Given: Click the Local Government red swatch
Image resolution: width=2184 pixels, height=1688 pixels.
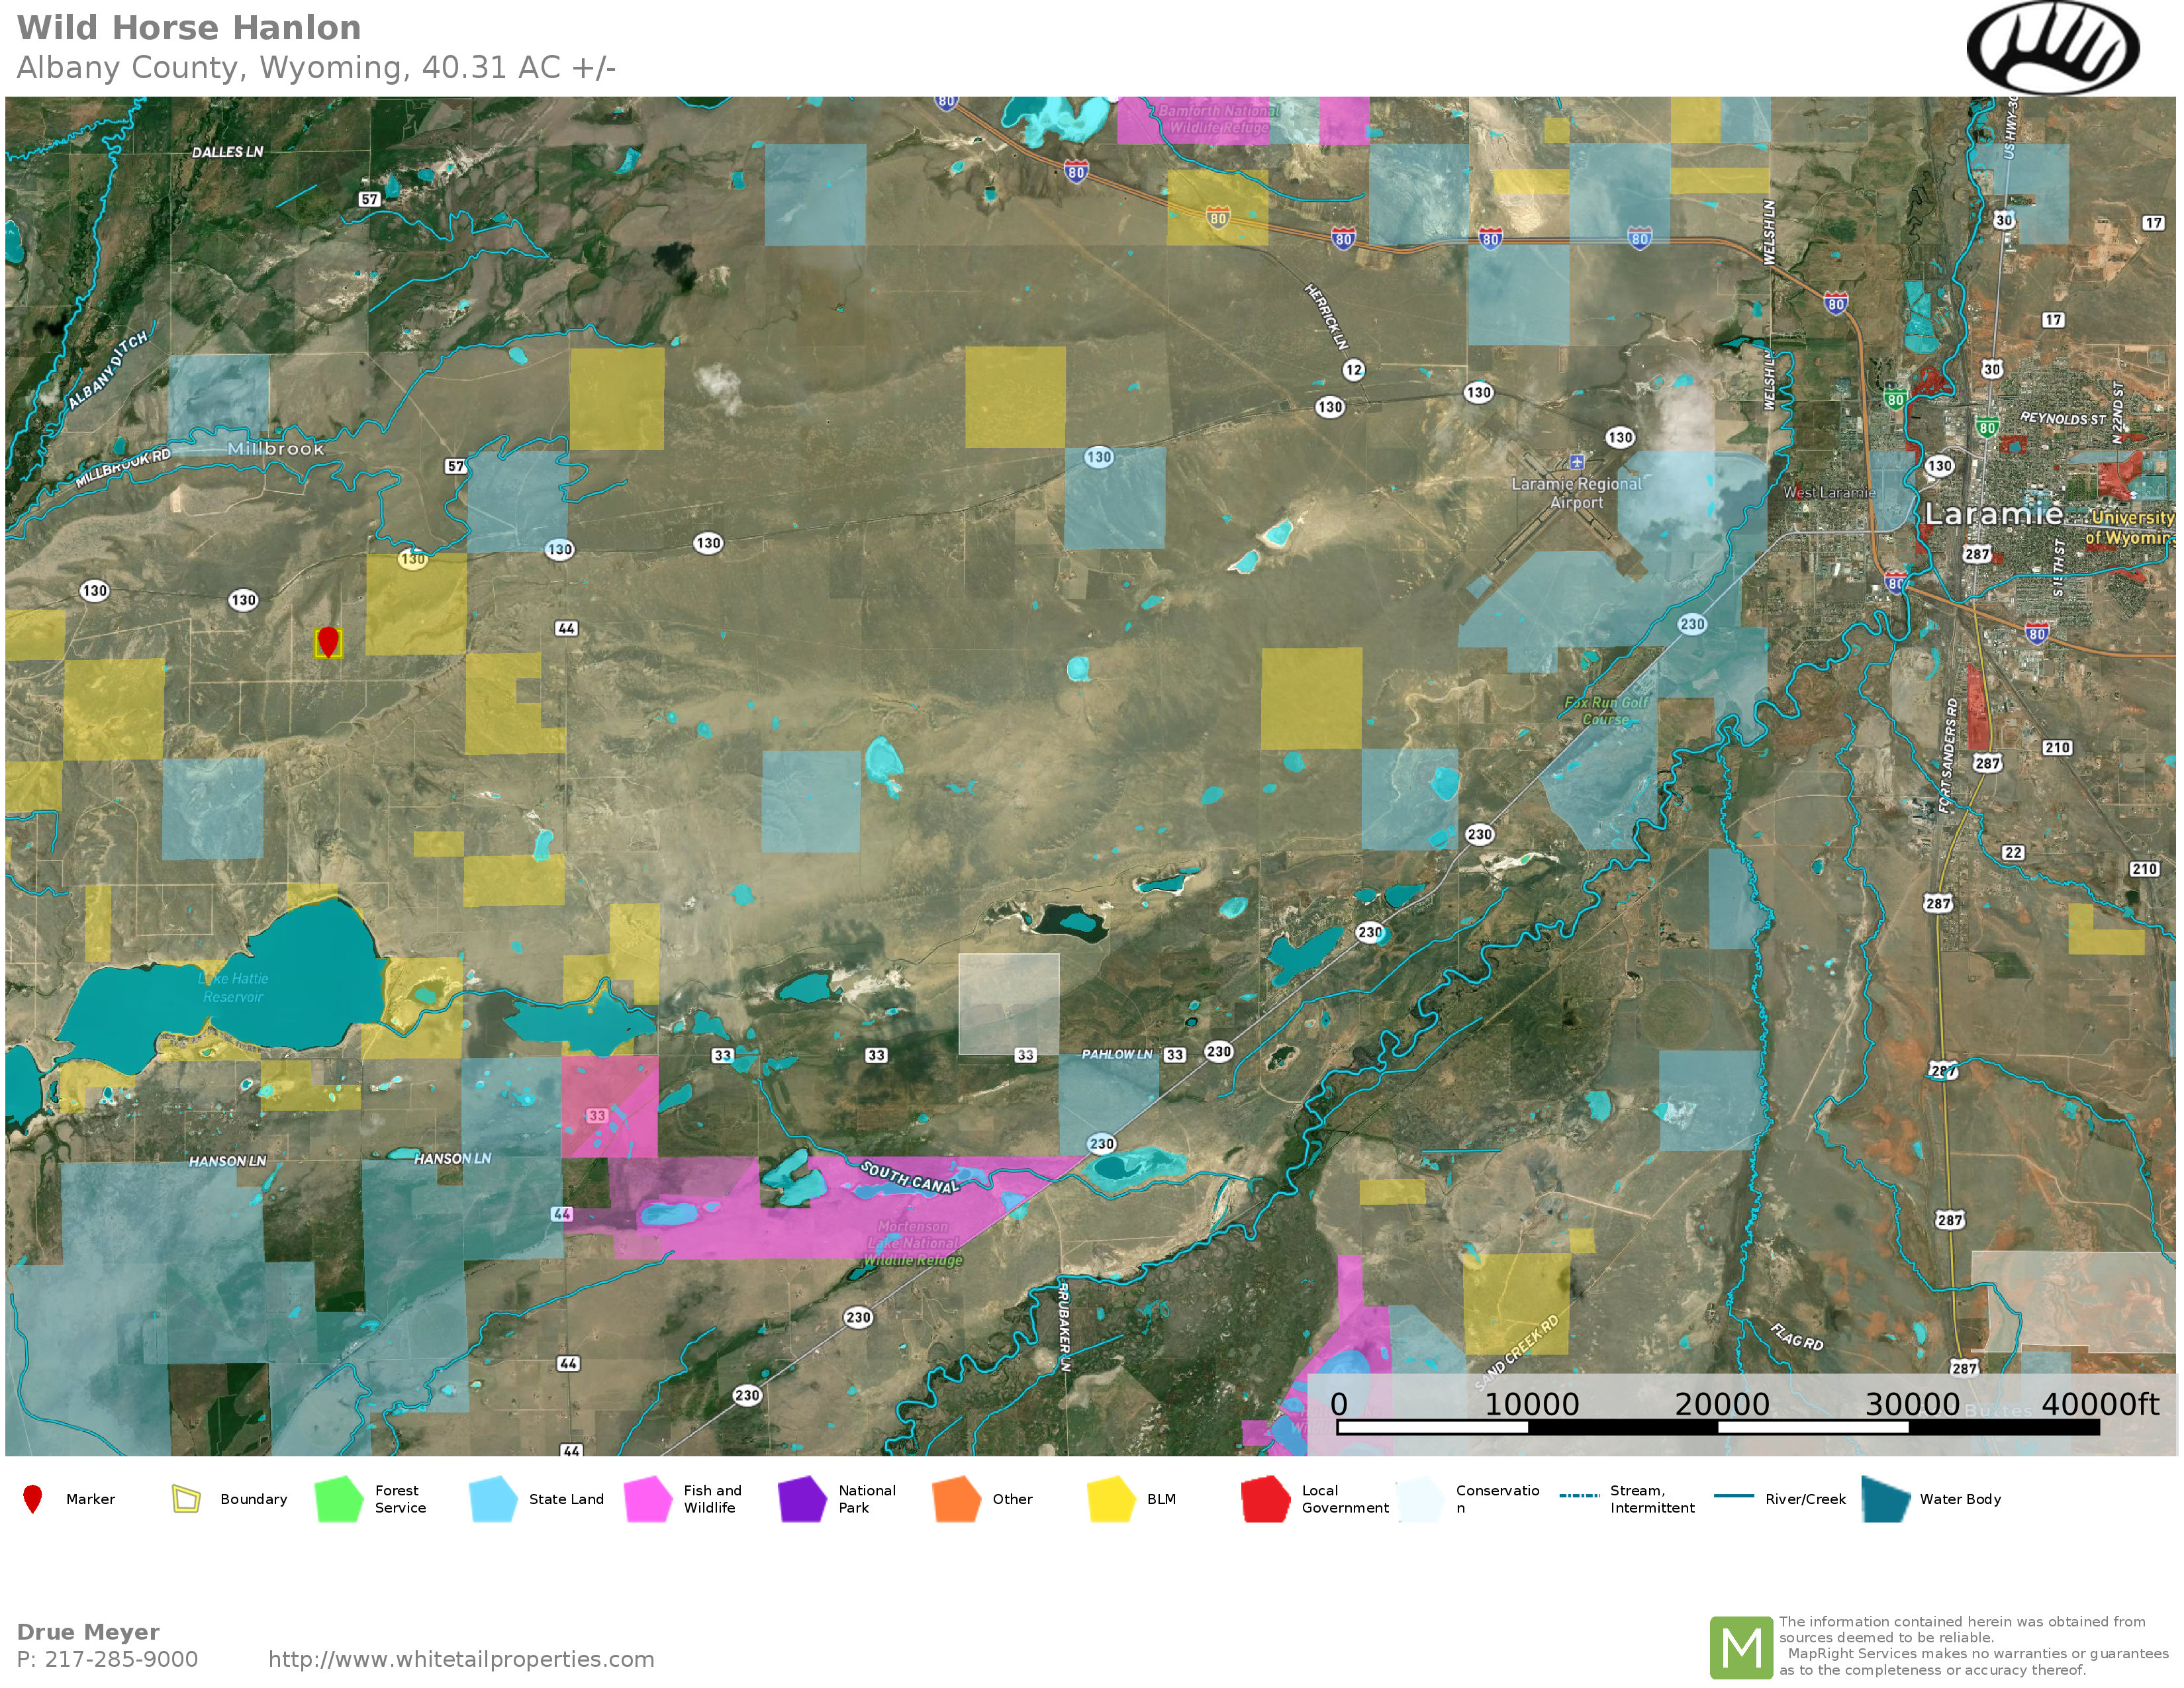Looking at the screenshot, I should 1265,1499.
